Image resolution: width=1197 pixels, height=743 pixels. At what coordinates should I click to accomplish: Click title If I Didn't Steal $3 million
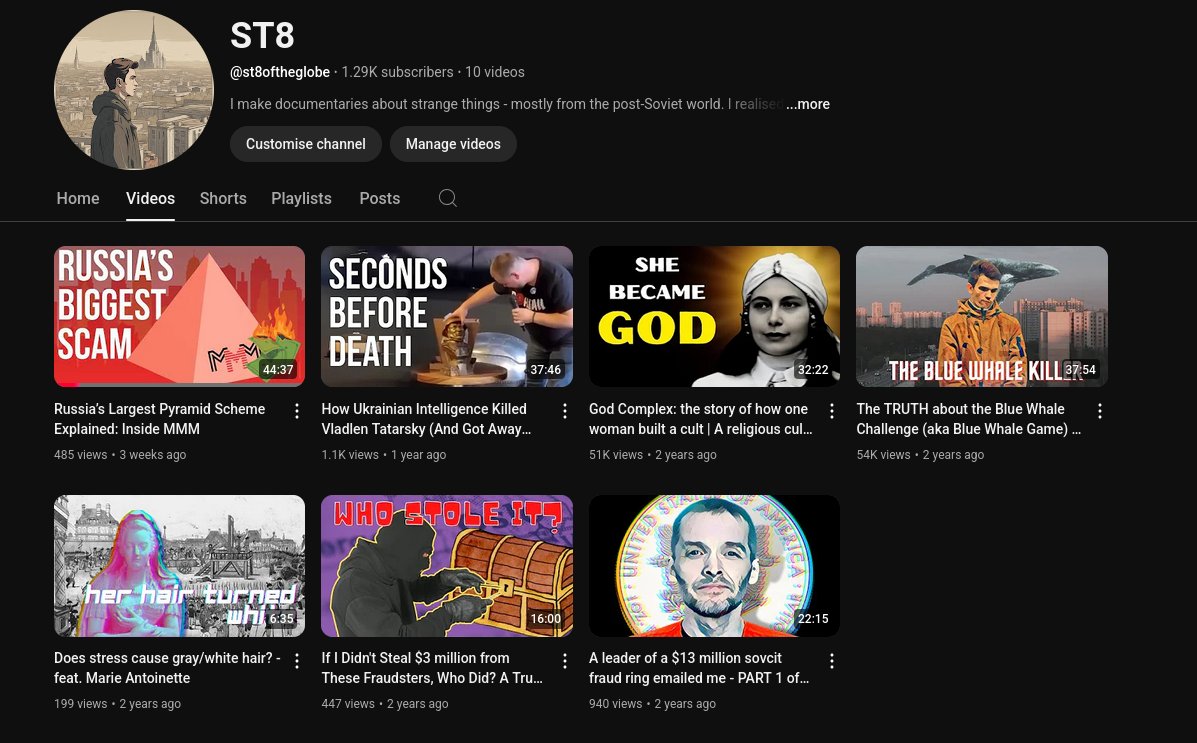coord(432,667)
